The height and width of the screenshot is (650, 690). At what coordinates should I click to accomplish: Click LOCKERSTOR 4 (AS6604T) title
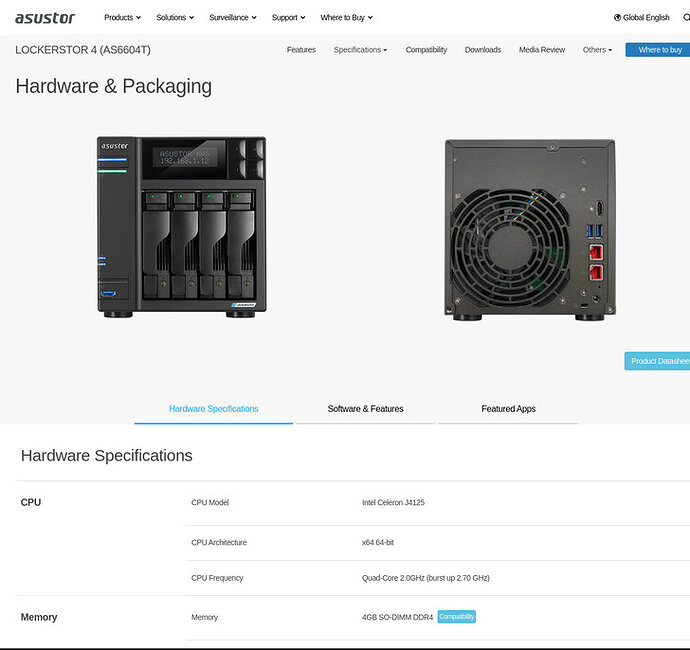(x=83, y=50)
